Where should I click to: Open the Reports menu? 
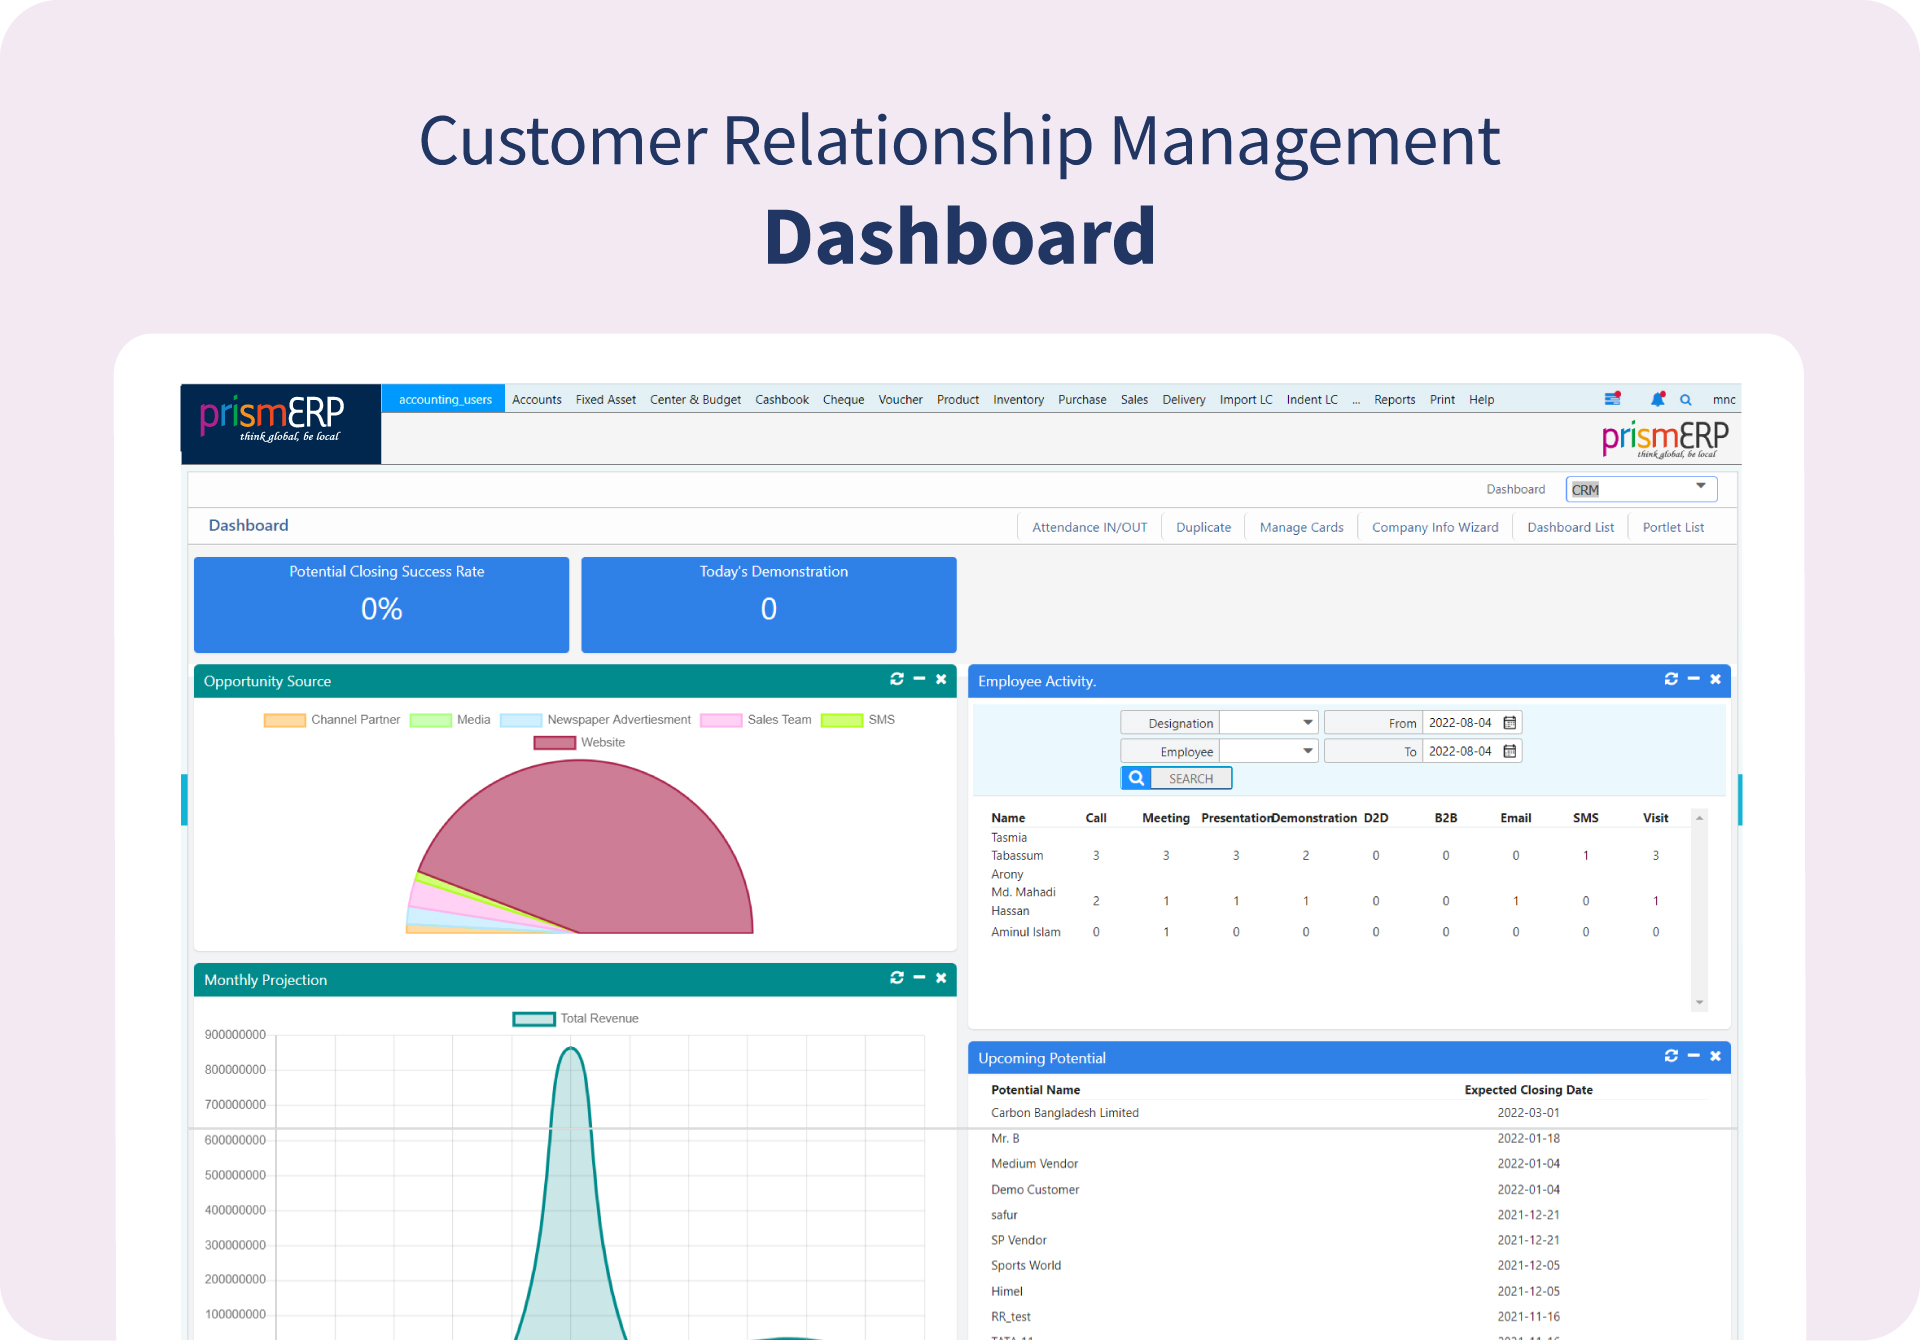point(1394,400)
